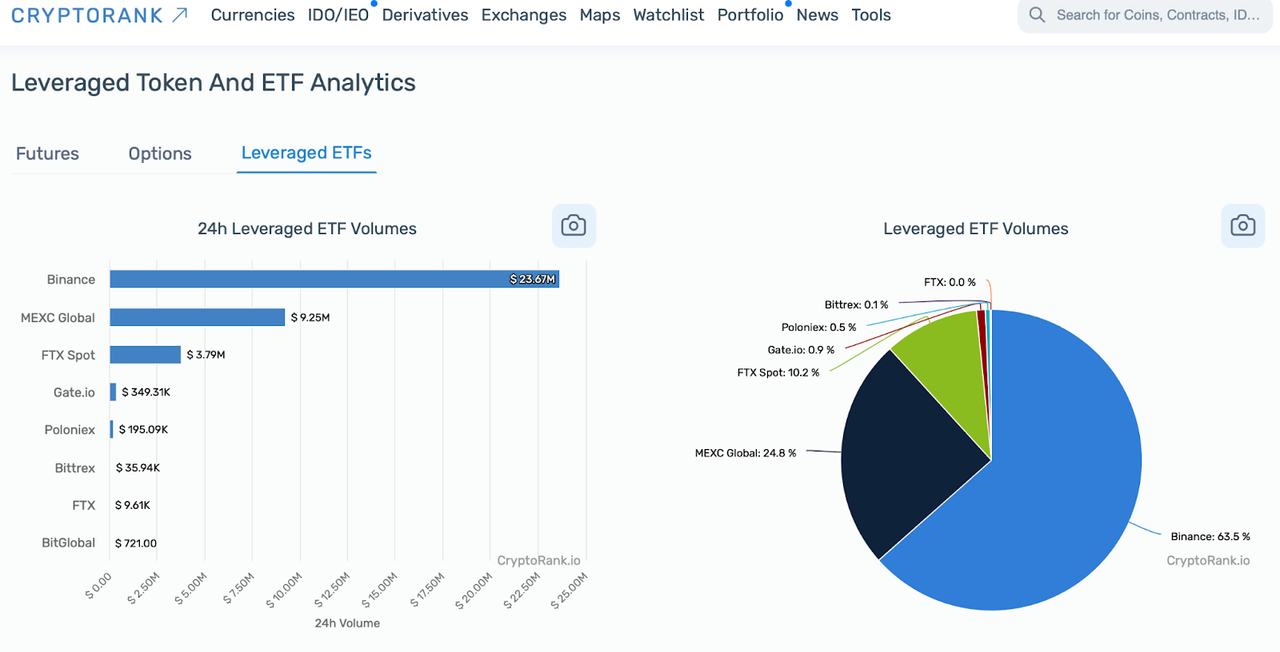The width and height of the screenshot is (1280, 652).
Task: Open the Options tab
Action: point(159,153)
